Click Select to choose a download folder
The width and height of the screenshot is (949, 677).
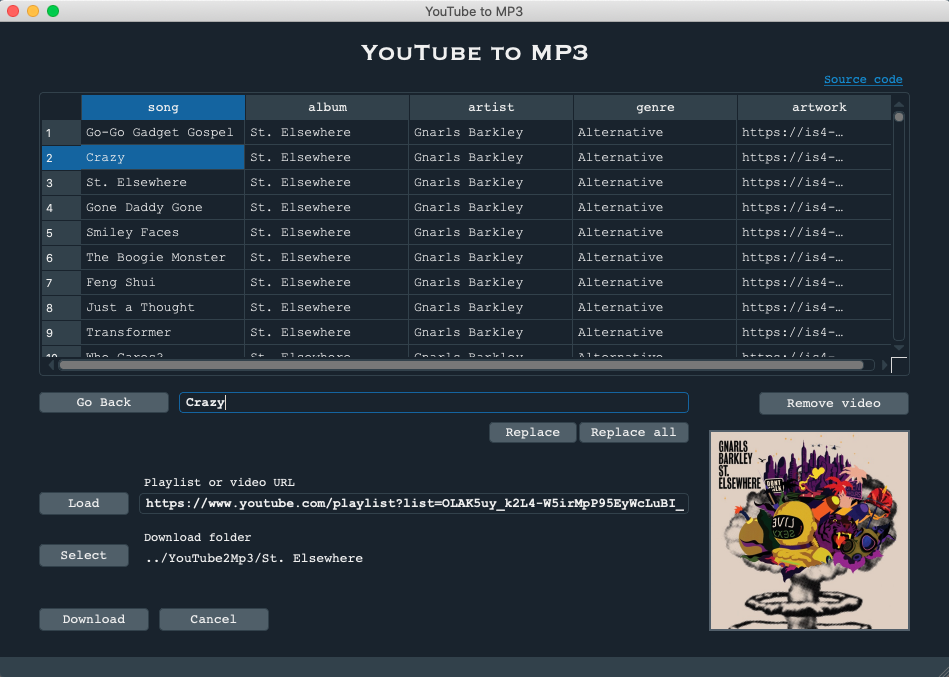coord(83,555)
